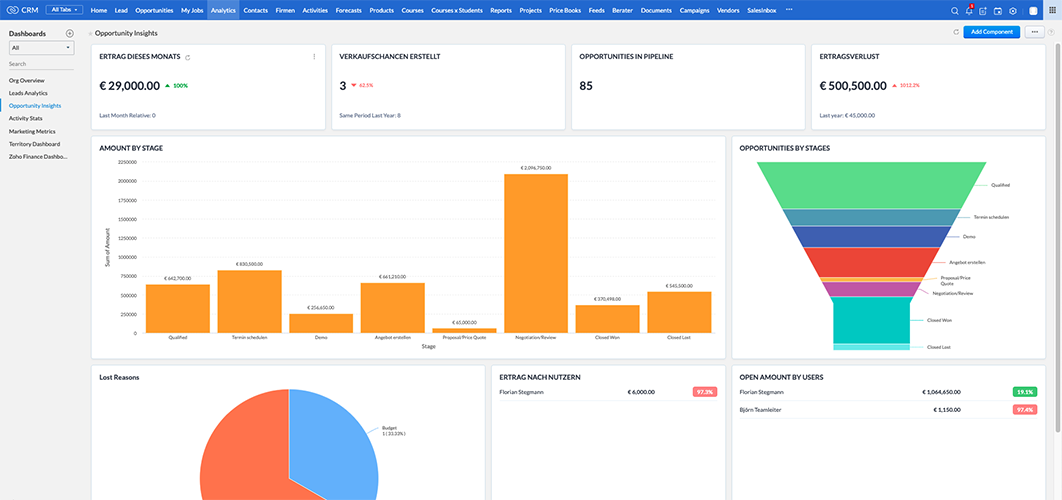
Task: Open the user profile avatar
Action: [x=1033, y=11]
